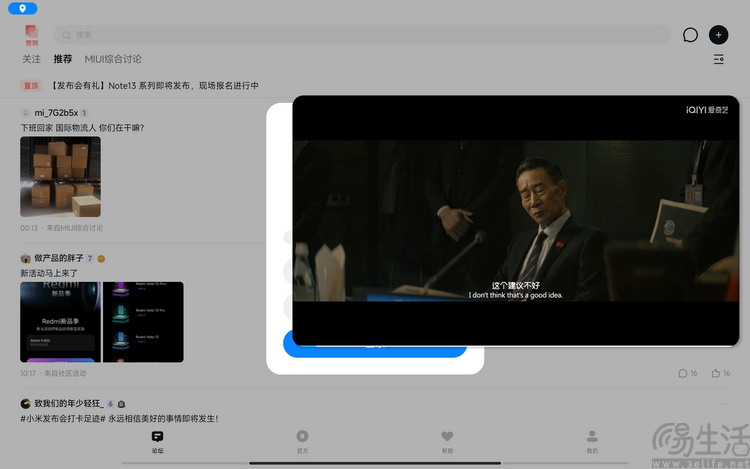This screenshot has width=750, height=469.
Task: Tap 做产品的胖子 avatar icon
Action: (25, 258)
